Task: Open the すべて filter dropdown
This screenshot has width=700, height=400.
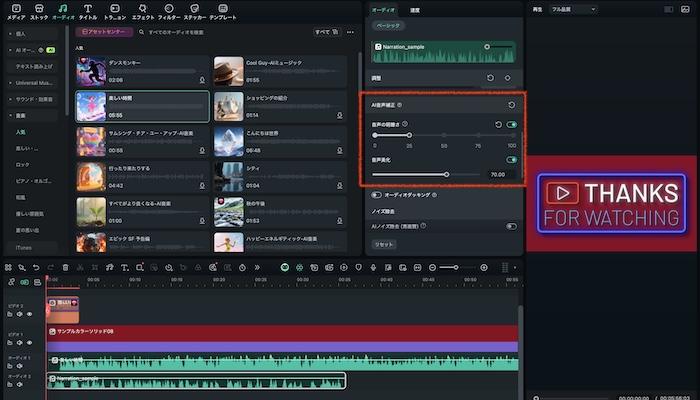Action: point(326,32)
